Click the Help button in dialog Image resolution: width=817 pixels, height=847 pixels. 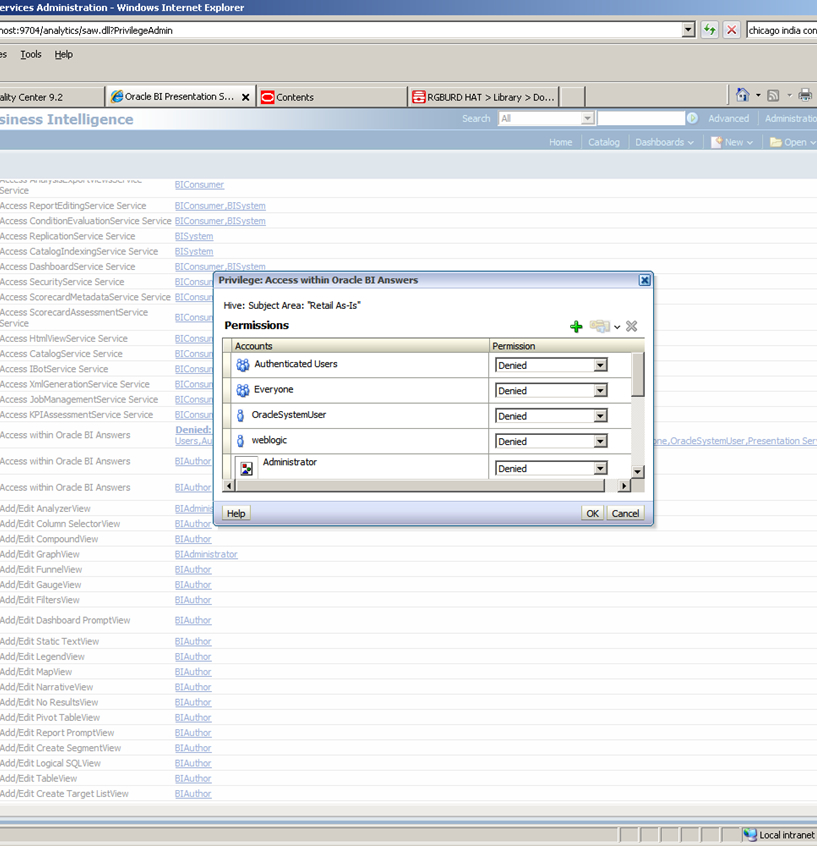click(x=236, y=513)
